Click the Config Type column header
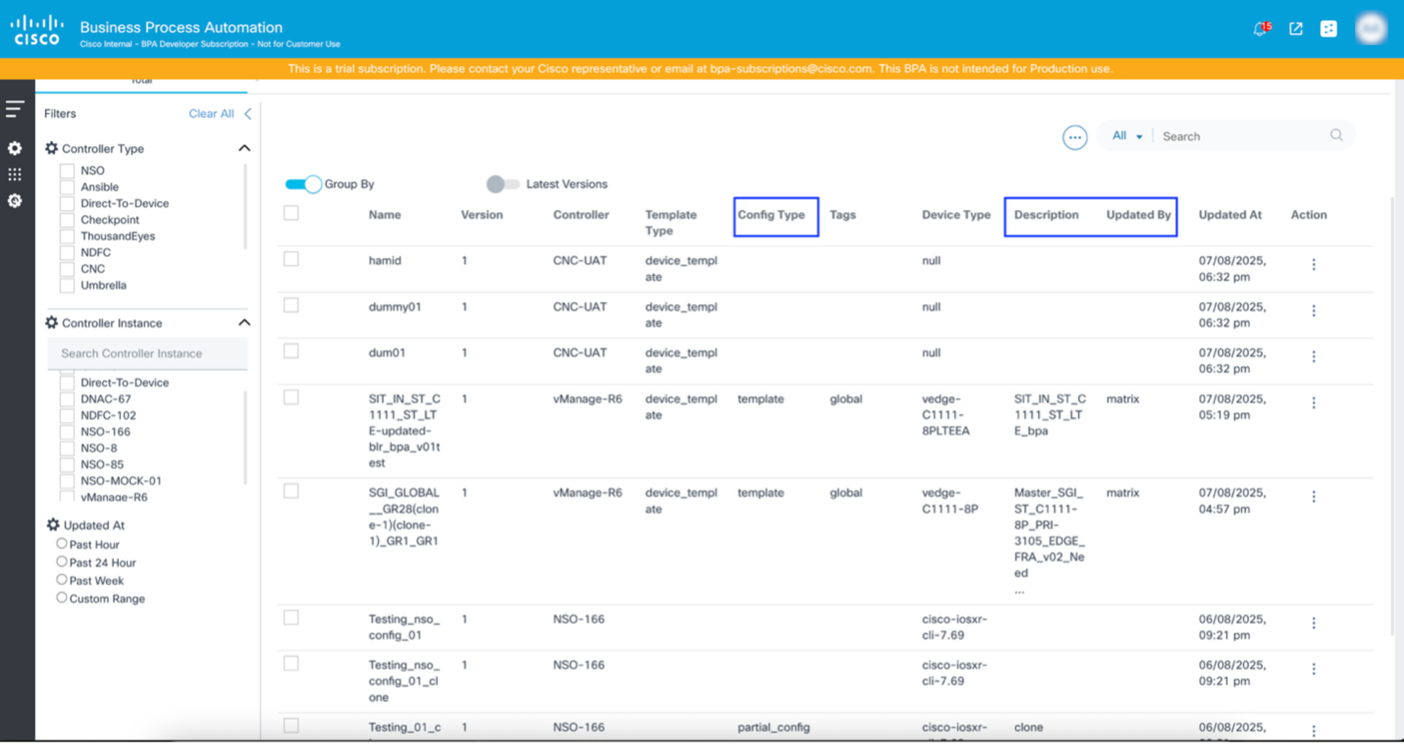 [771, 215]
